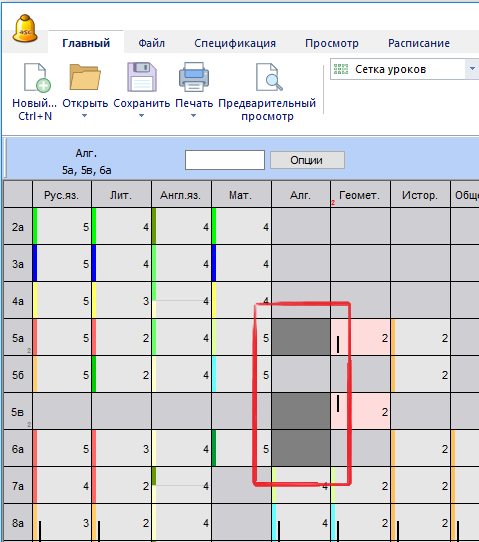The height and width of the screenshot is (542, 479).
Task: Open Предварительный просмотр preview icon
Action: coord(269,77)
